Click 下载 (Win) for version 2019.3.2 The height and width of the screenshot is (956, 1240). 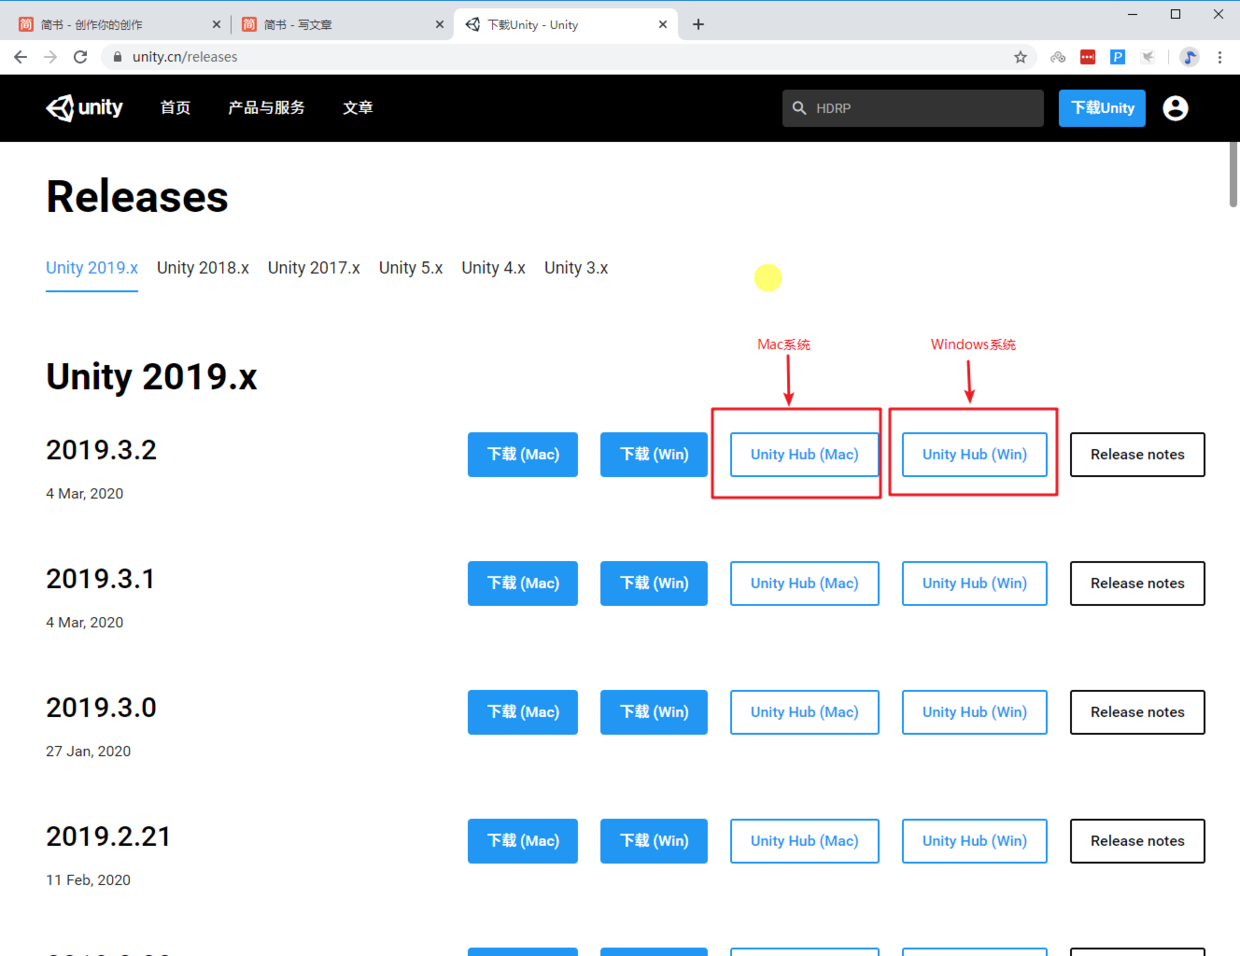(654, 454)
